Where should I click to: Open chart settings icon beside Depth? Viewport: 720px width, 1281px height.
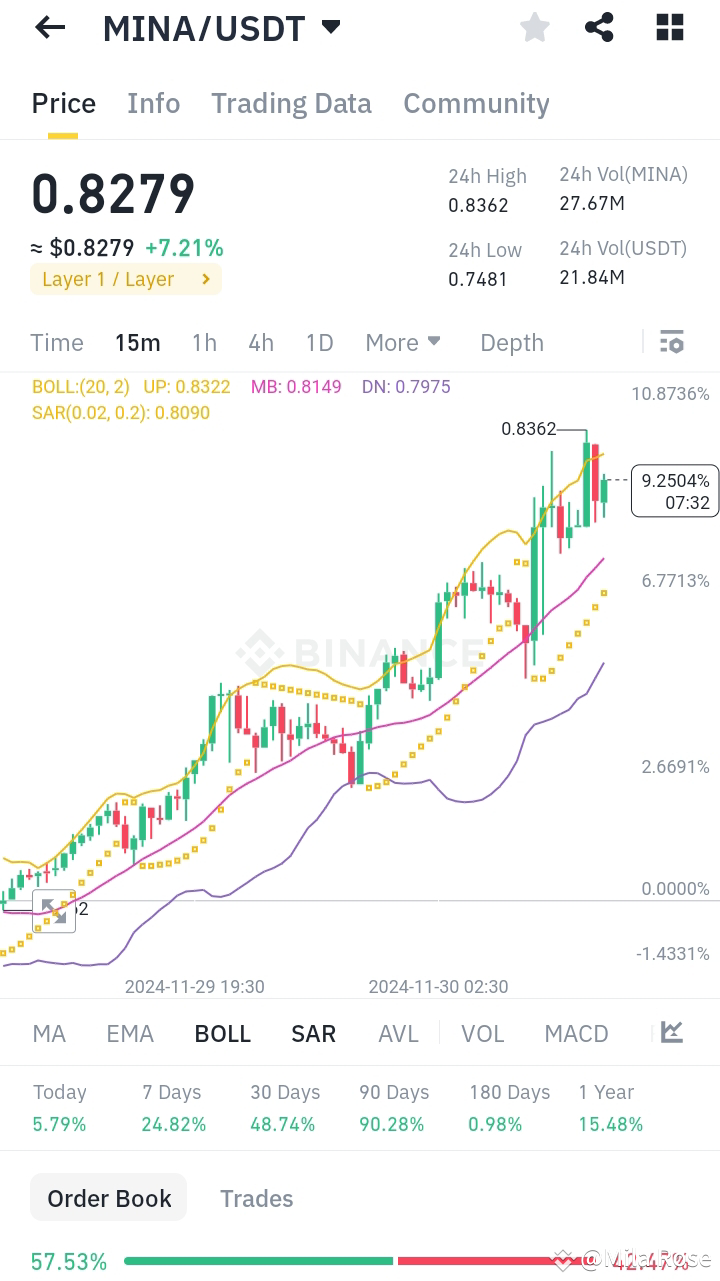671,342
